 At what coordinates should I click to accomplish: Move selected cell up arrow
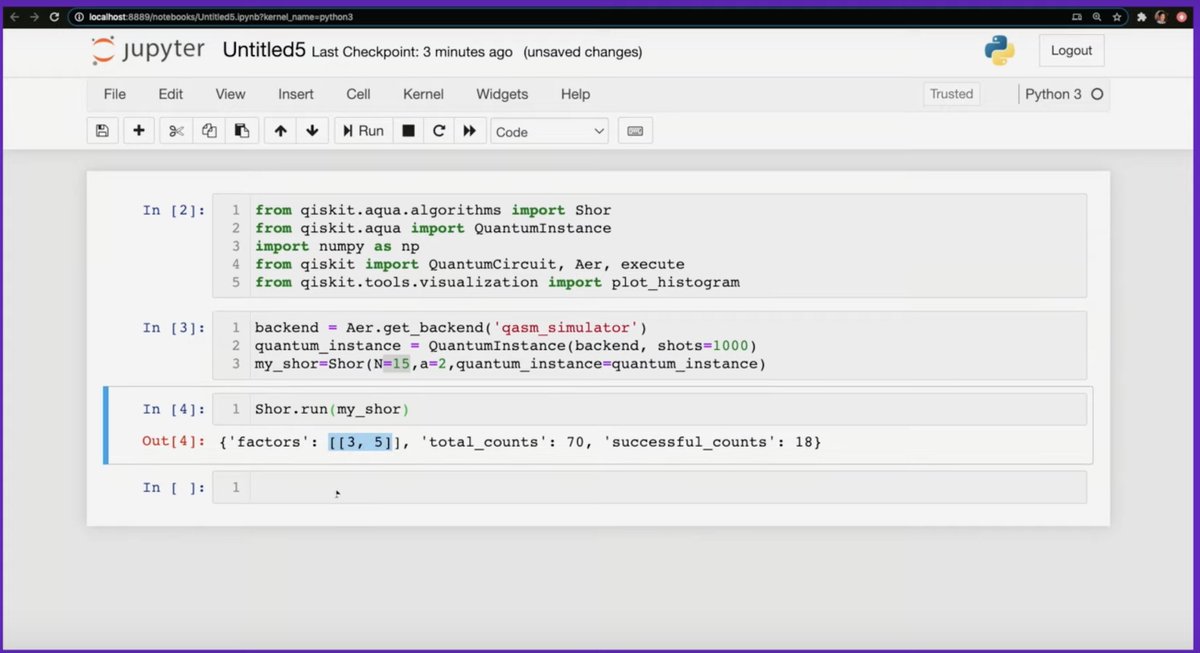pos(280,131)
